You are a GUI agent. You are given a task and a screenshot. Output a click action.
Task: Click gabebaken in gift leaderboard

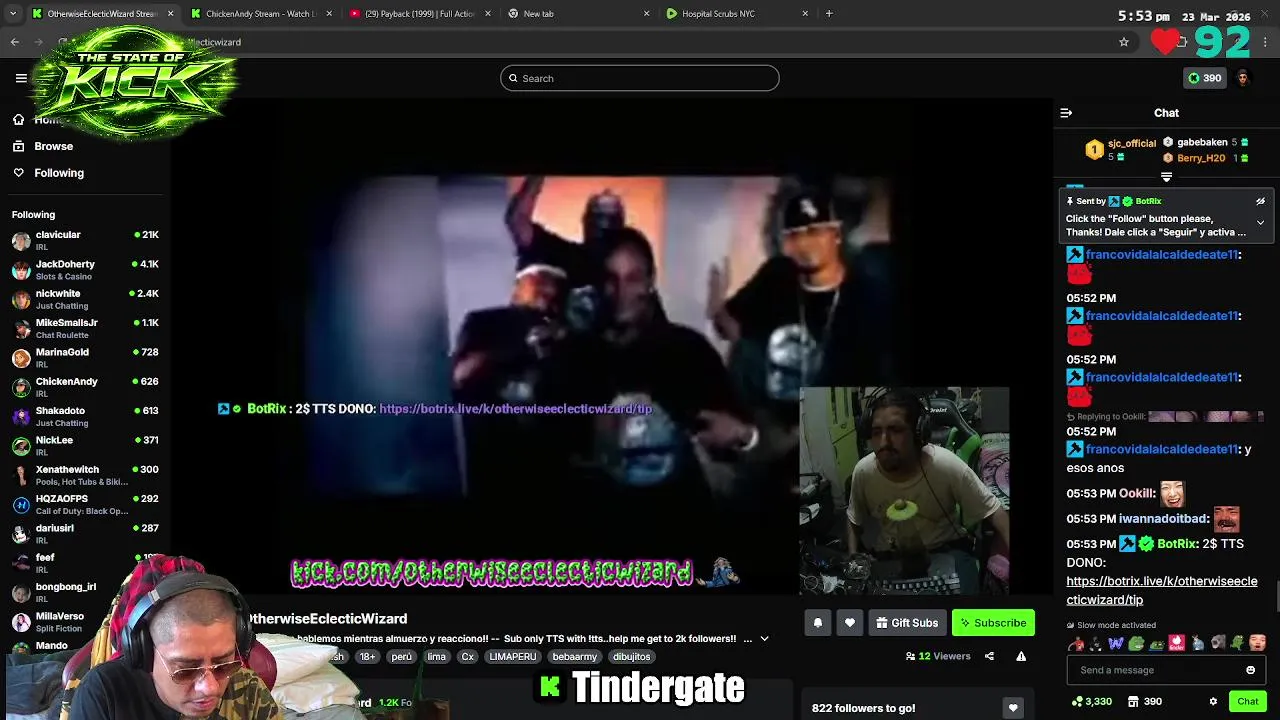tap(1202, 142)
